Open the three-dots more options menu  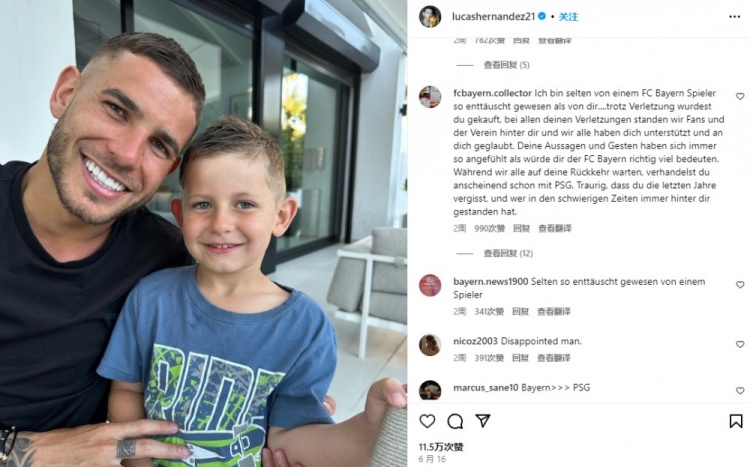(735, 17)
